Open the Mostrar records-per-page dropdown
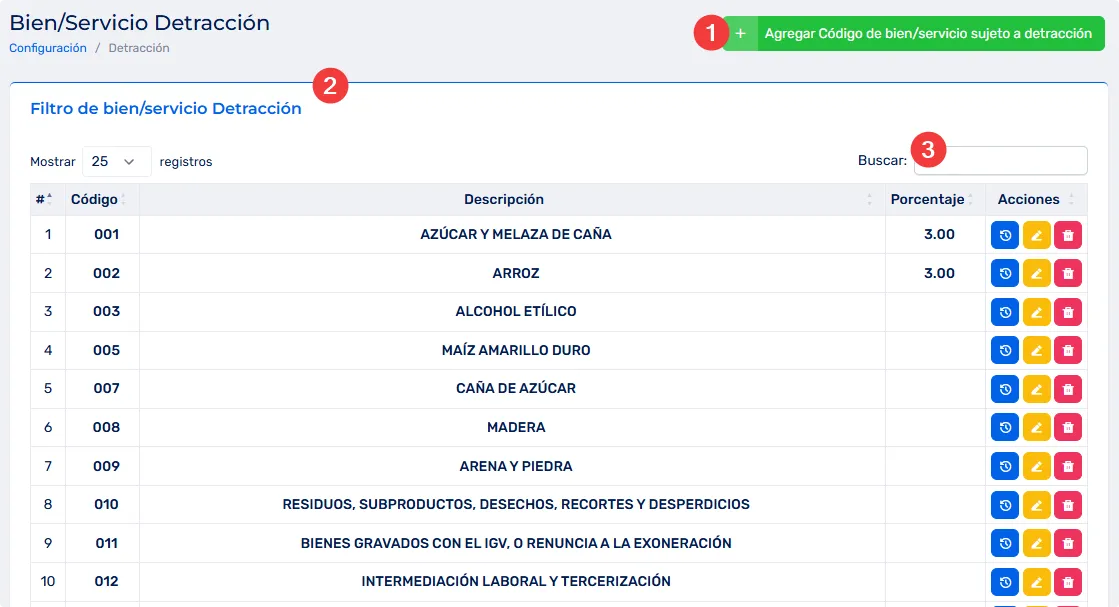Screen dimensions: 1119x607 point(116,161)
